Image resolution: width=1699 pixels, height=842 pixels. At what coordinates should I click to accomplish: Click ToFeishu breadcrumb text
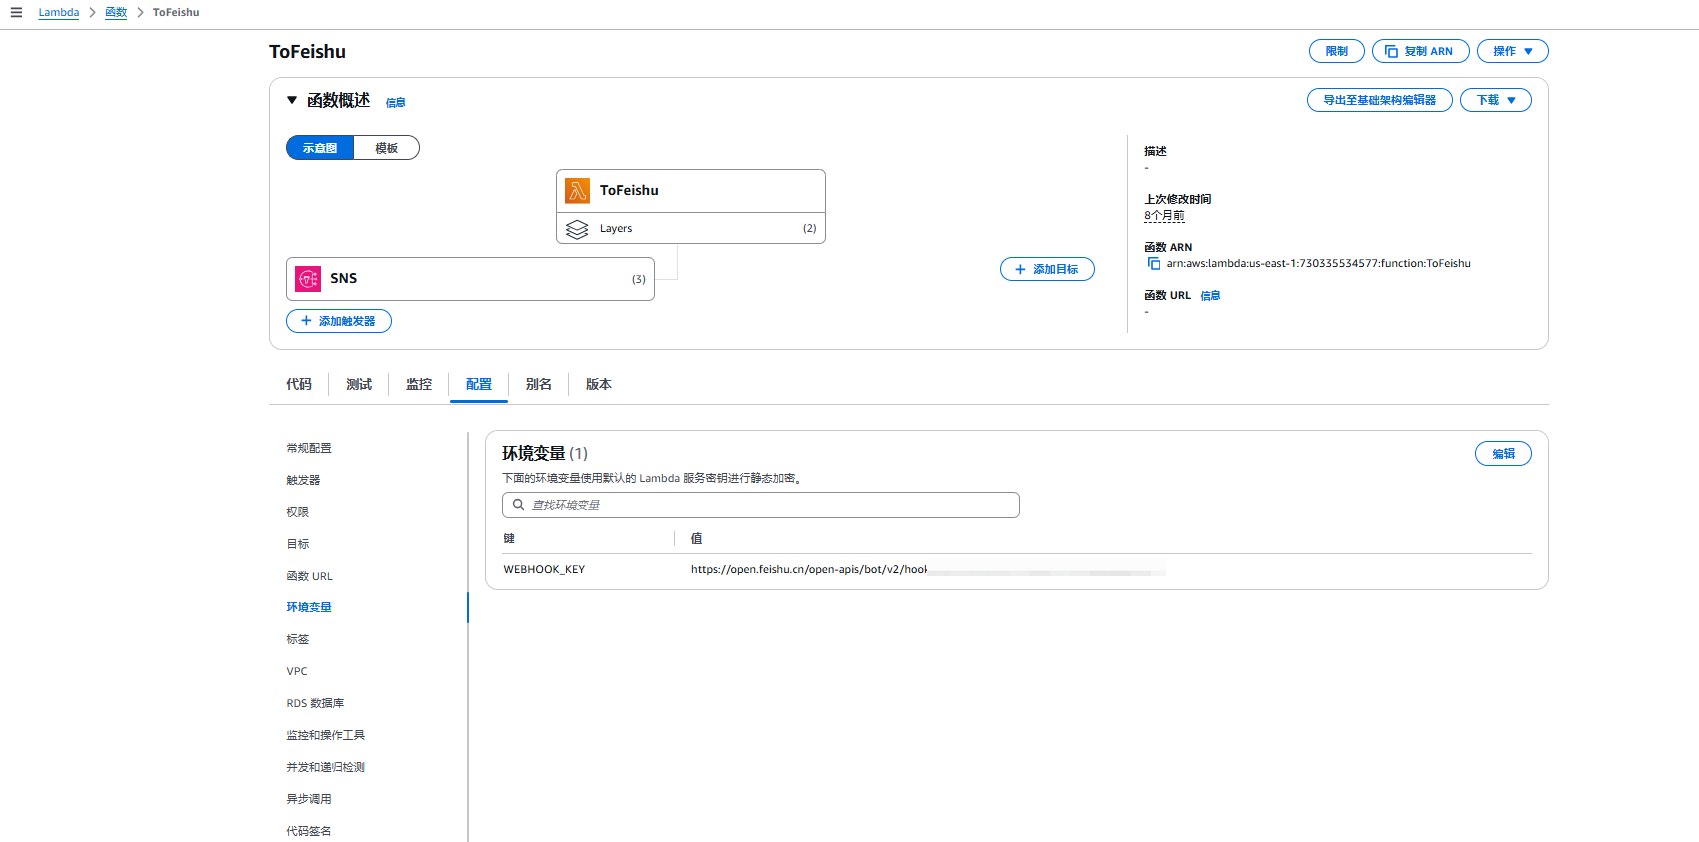click(176, 12)
